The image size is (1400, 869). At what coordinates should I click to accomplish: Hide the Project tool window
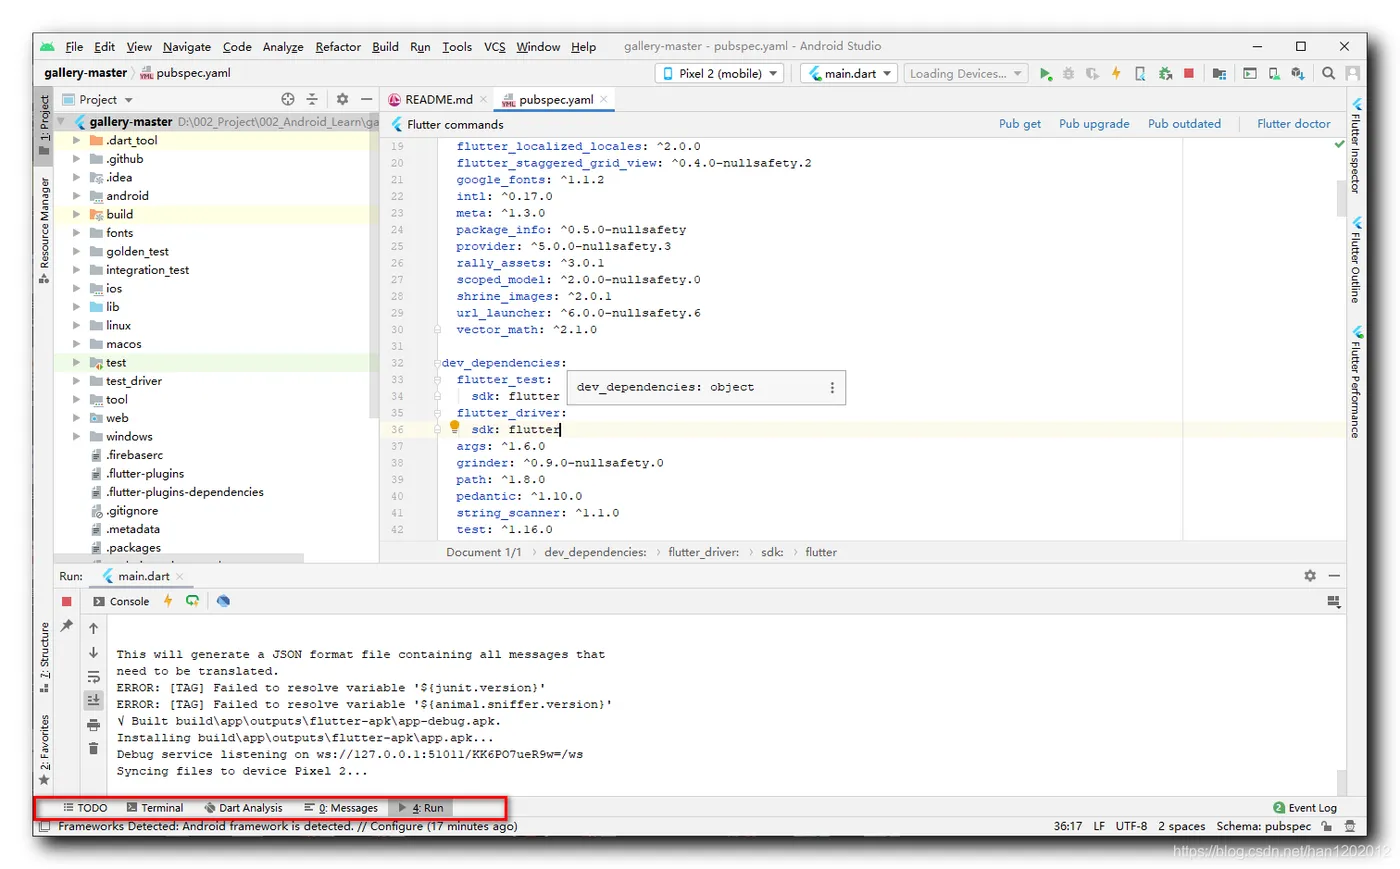pyautogui.click(x=366, y=99)
